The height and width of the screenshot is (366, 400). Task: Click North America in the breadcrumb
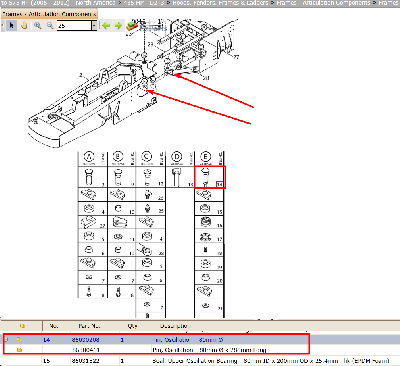pyautogui.click(x=95, y=3)
